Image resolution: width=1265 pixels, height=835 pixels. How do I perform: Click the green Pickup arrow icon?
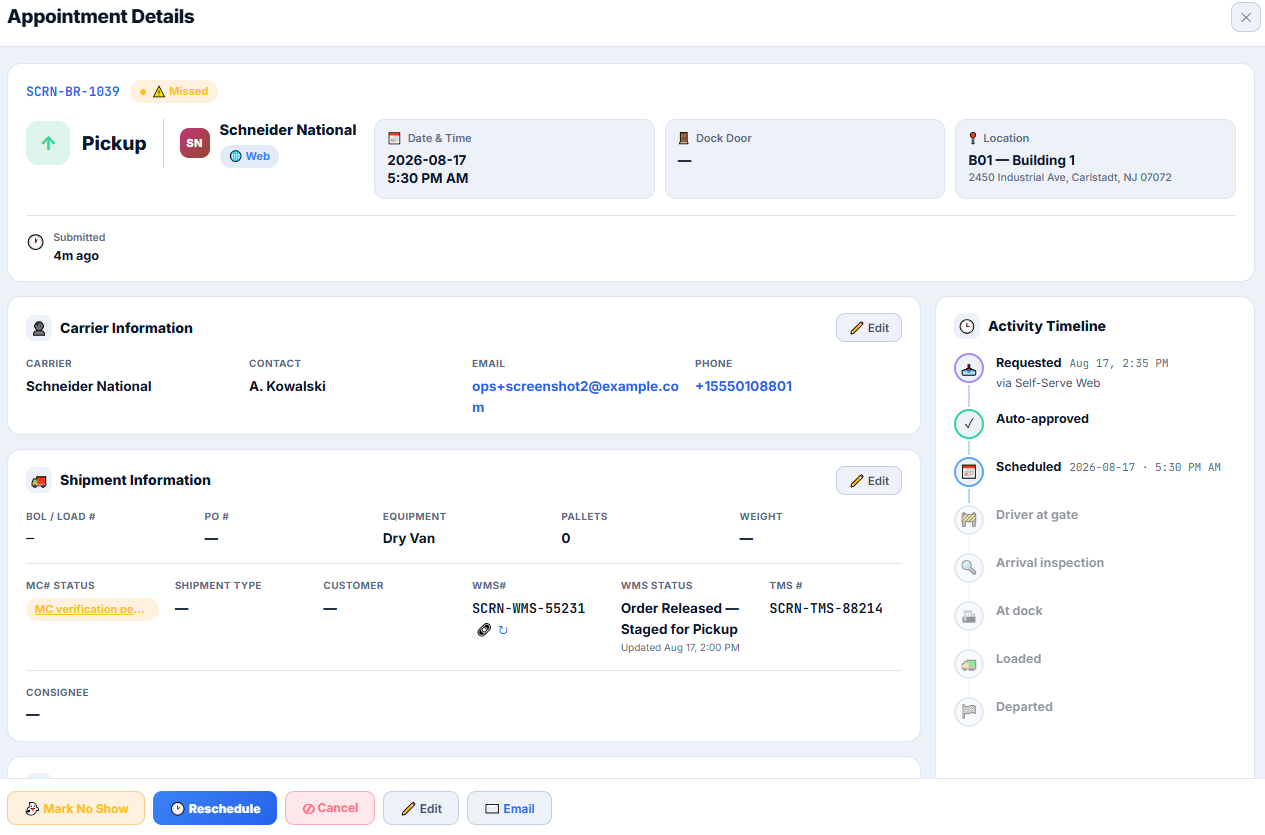48,143
